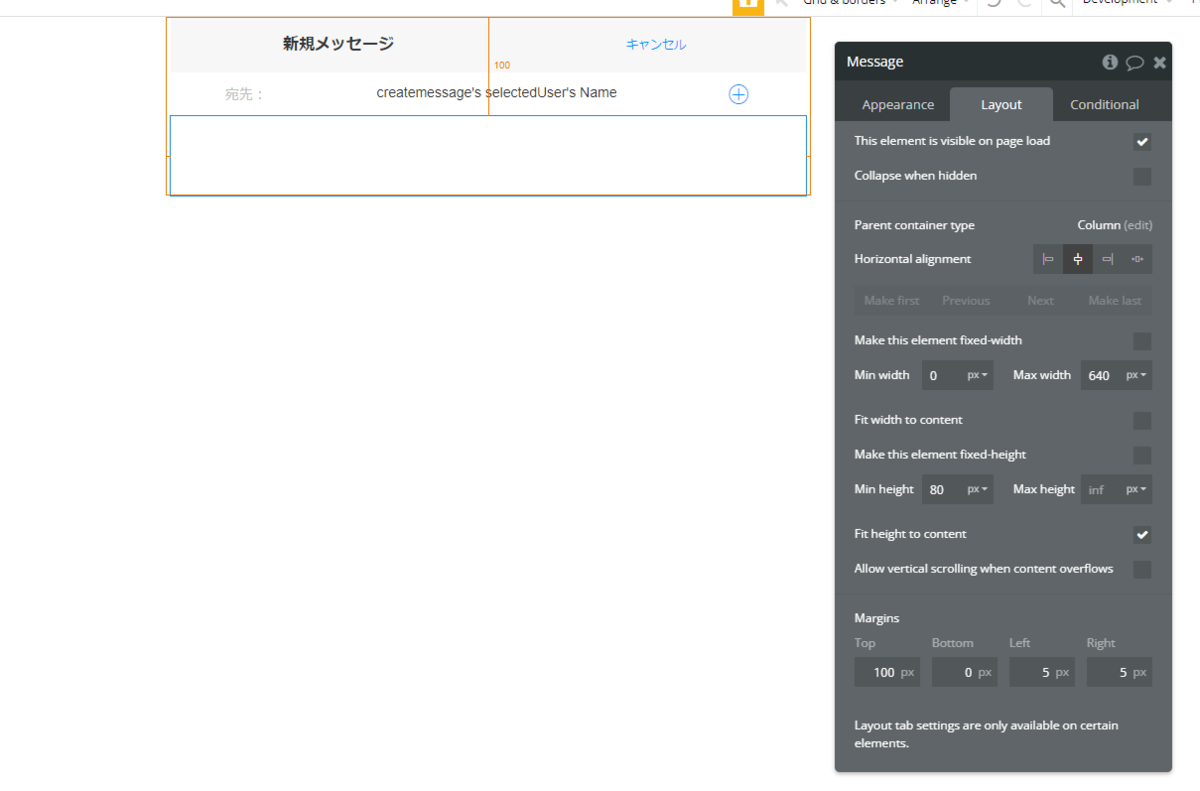1200x791 pixels.
Task: Select the 新規メッセージ title text
Action: pyautogui.click(x=338, y=44)
